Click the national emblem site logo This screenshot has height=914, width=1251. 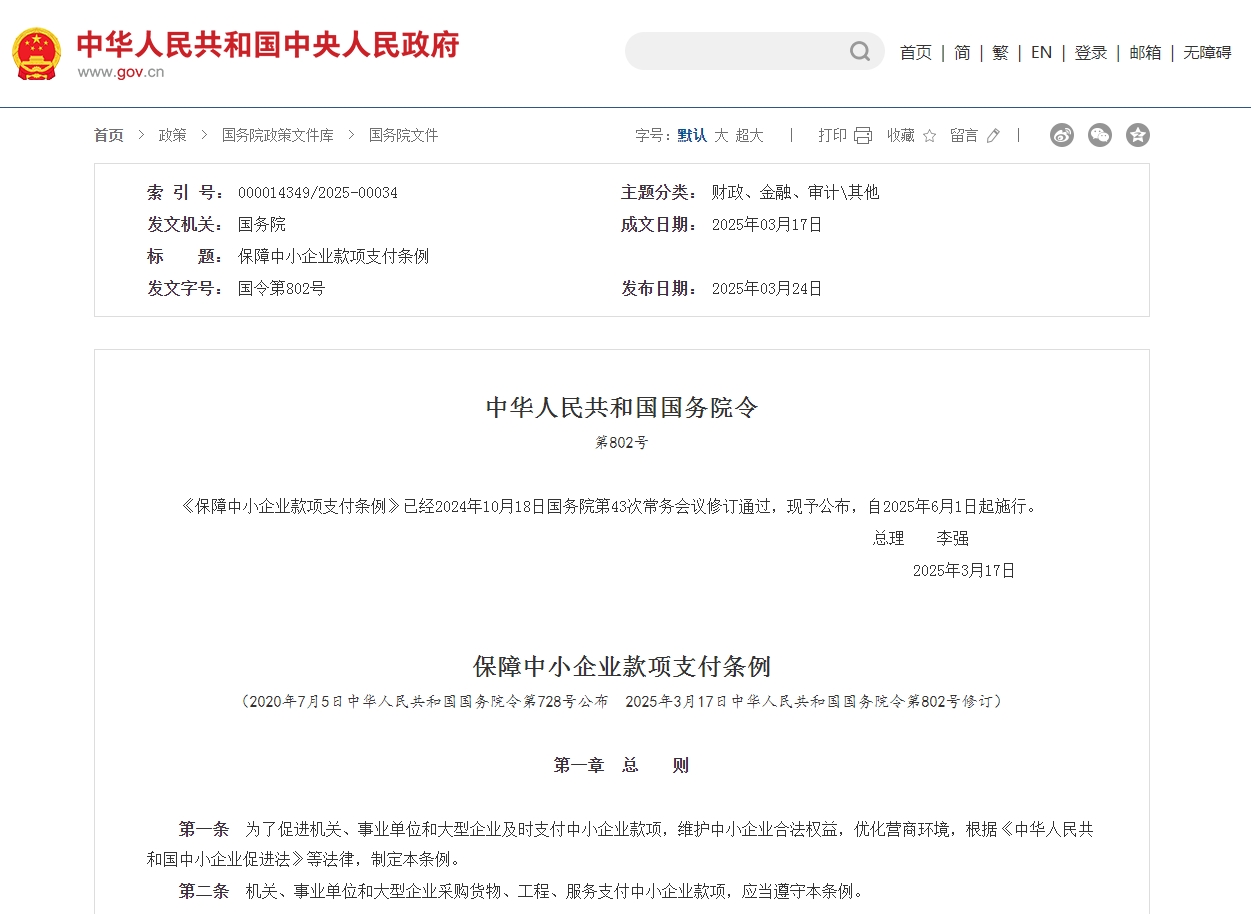point(36,52)
